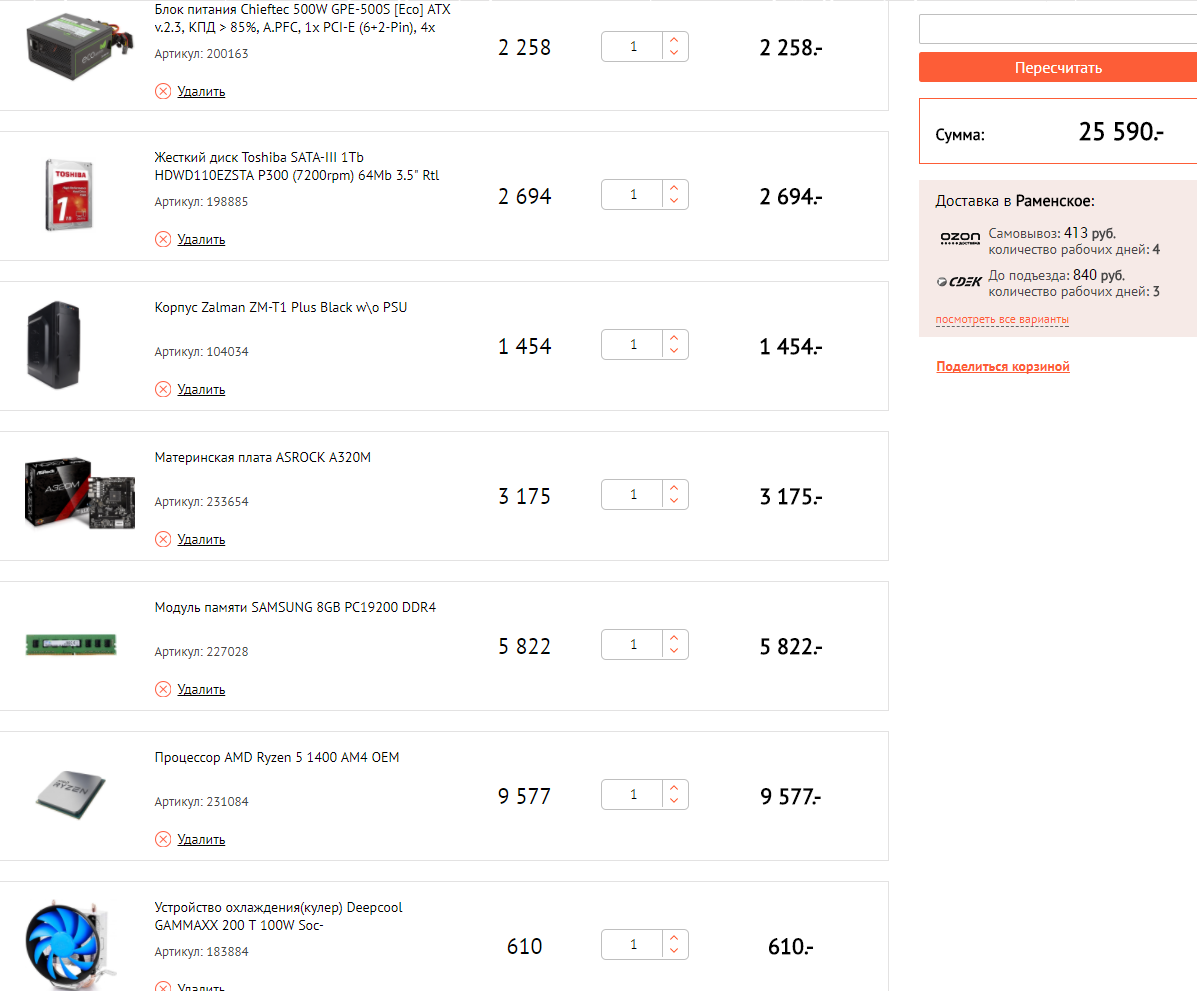Increase quantity of Toshiba hard drive
The width and height of the screenshot is (1197, 991).
click(674, 188)
